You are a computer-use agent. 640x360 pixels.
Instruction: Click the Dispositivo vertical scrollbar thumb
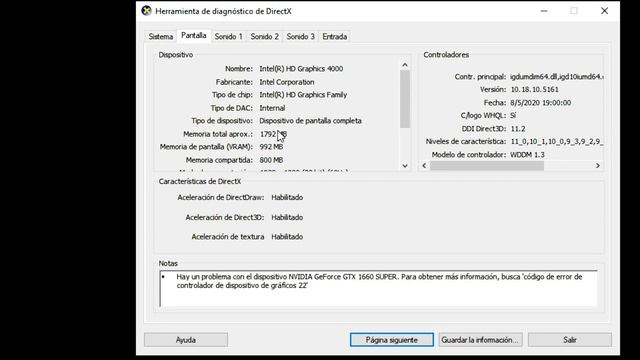(405, 99)
